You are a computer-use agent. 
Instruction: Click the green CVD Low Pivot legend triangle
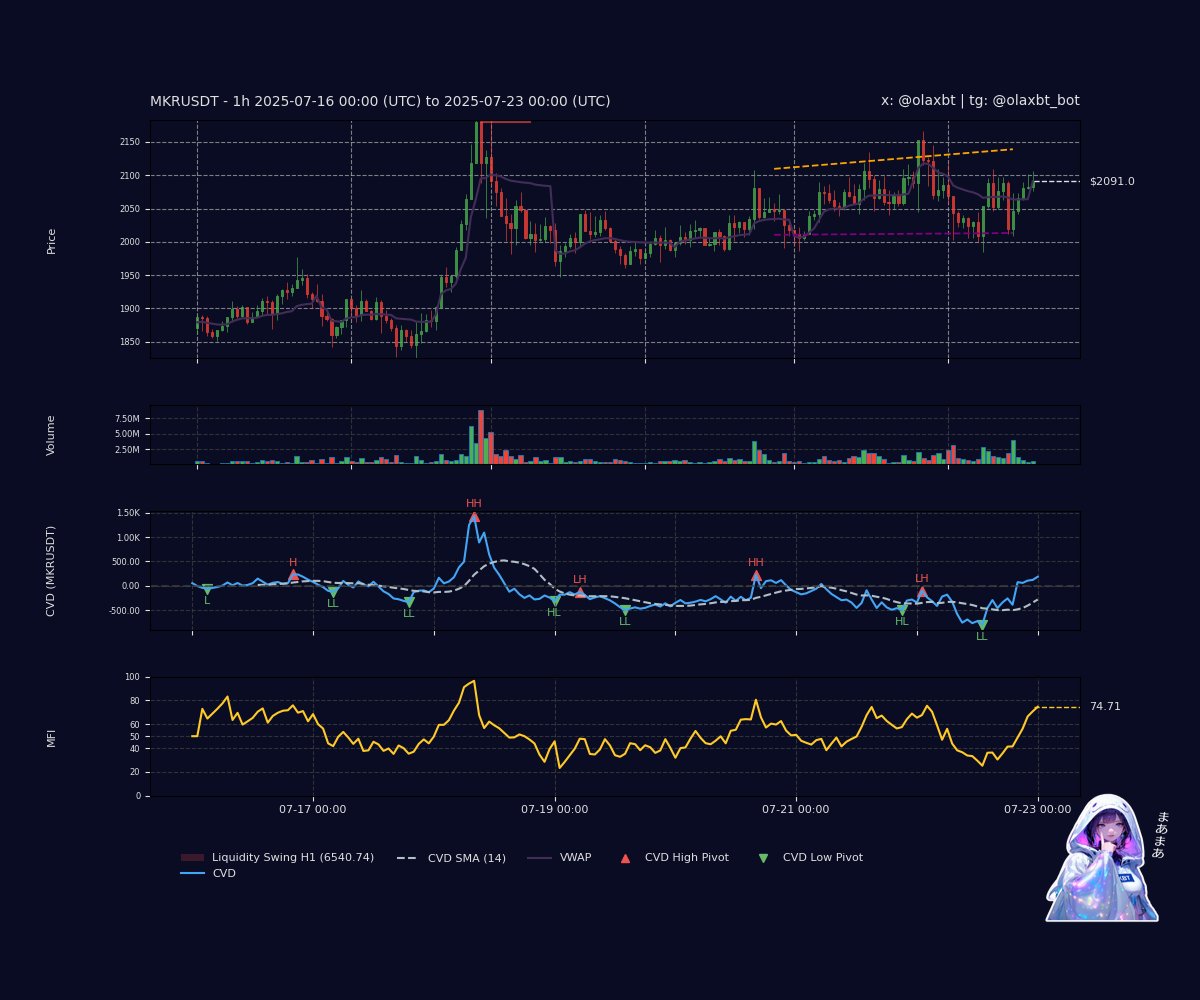(764, 858)
